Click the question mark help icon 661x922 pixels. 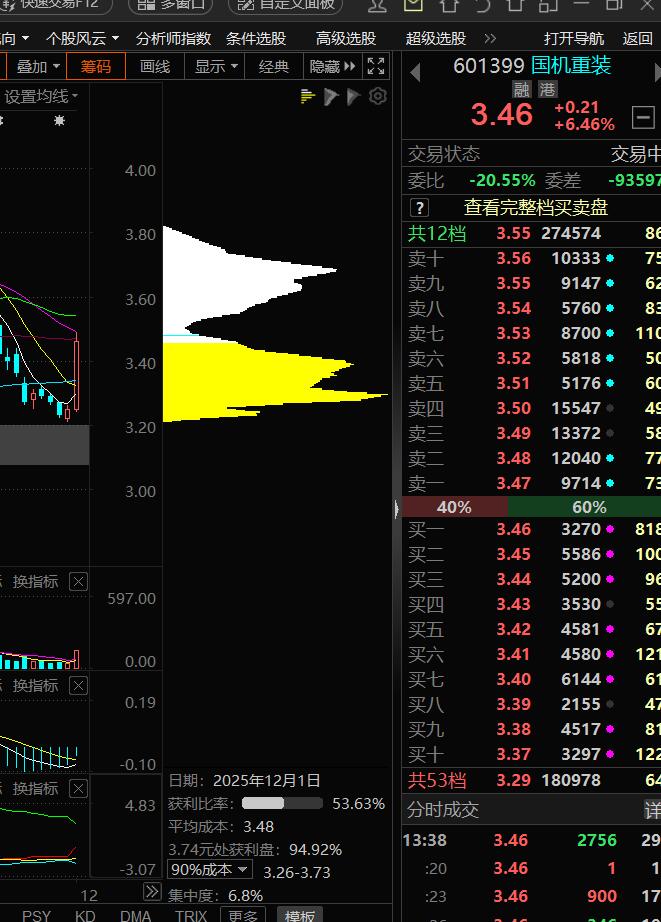pyautogui.click(x=419, y=208)
